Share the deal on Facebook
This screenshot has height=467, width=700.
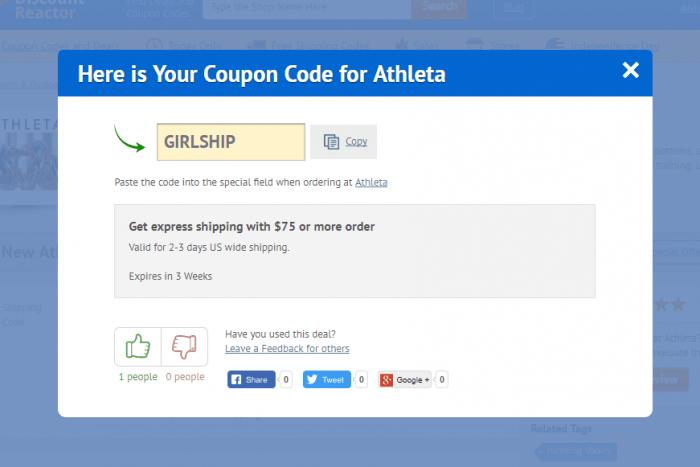point(251,380)
